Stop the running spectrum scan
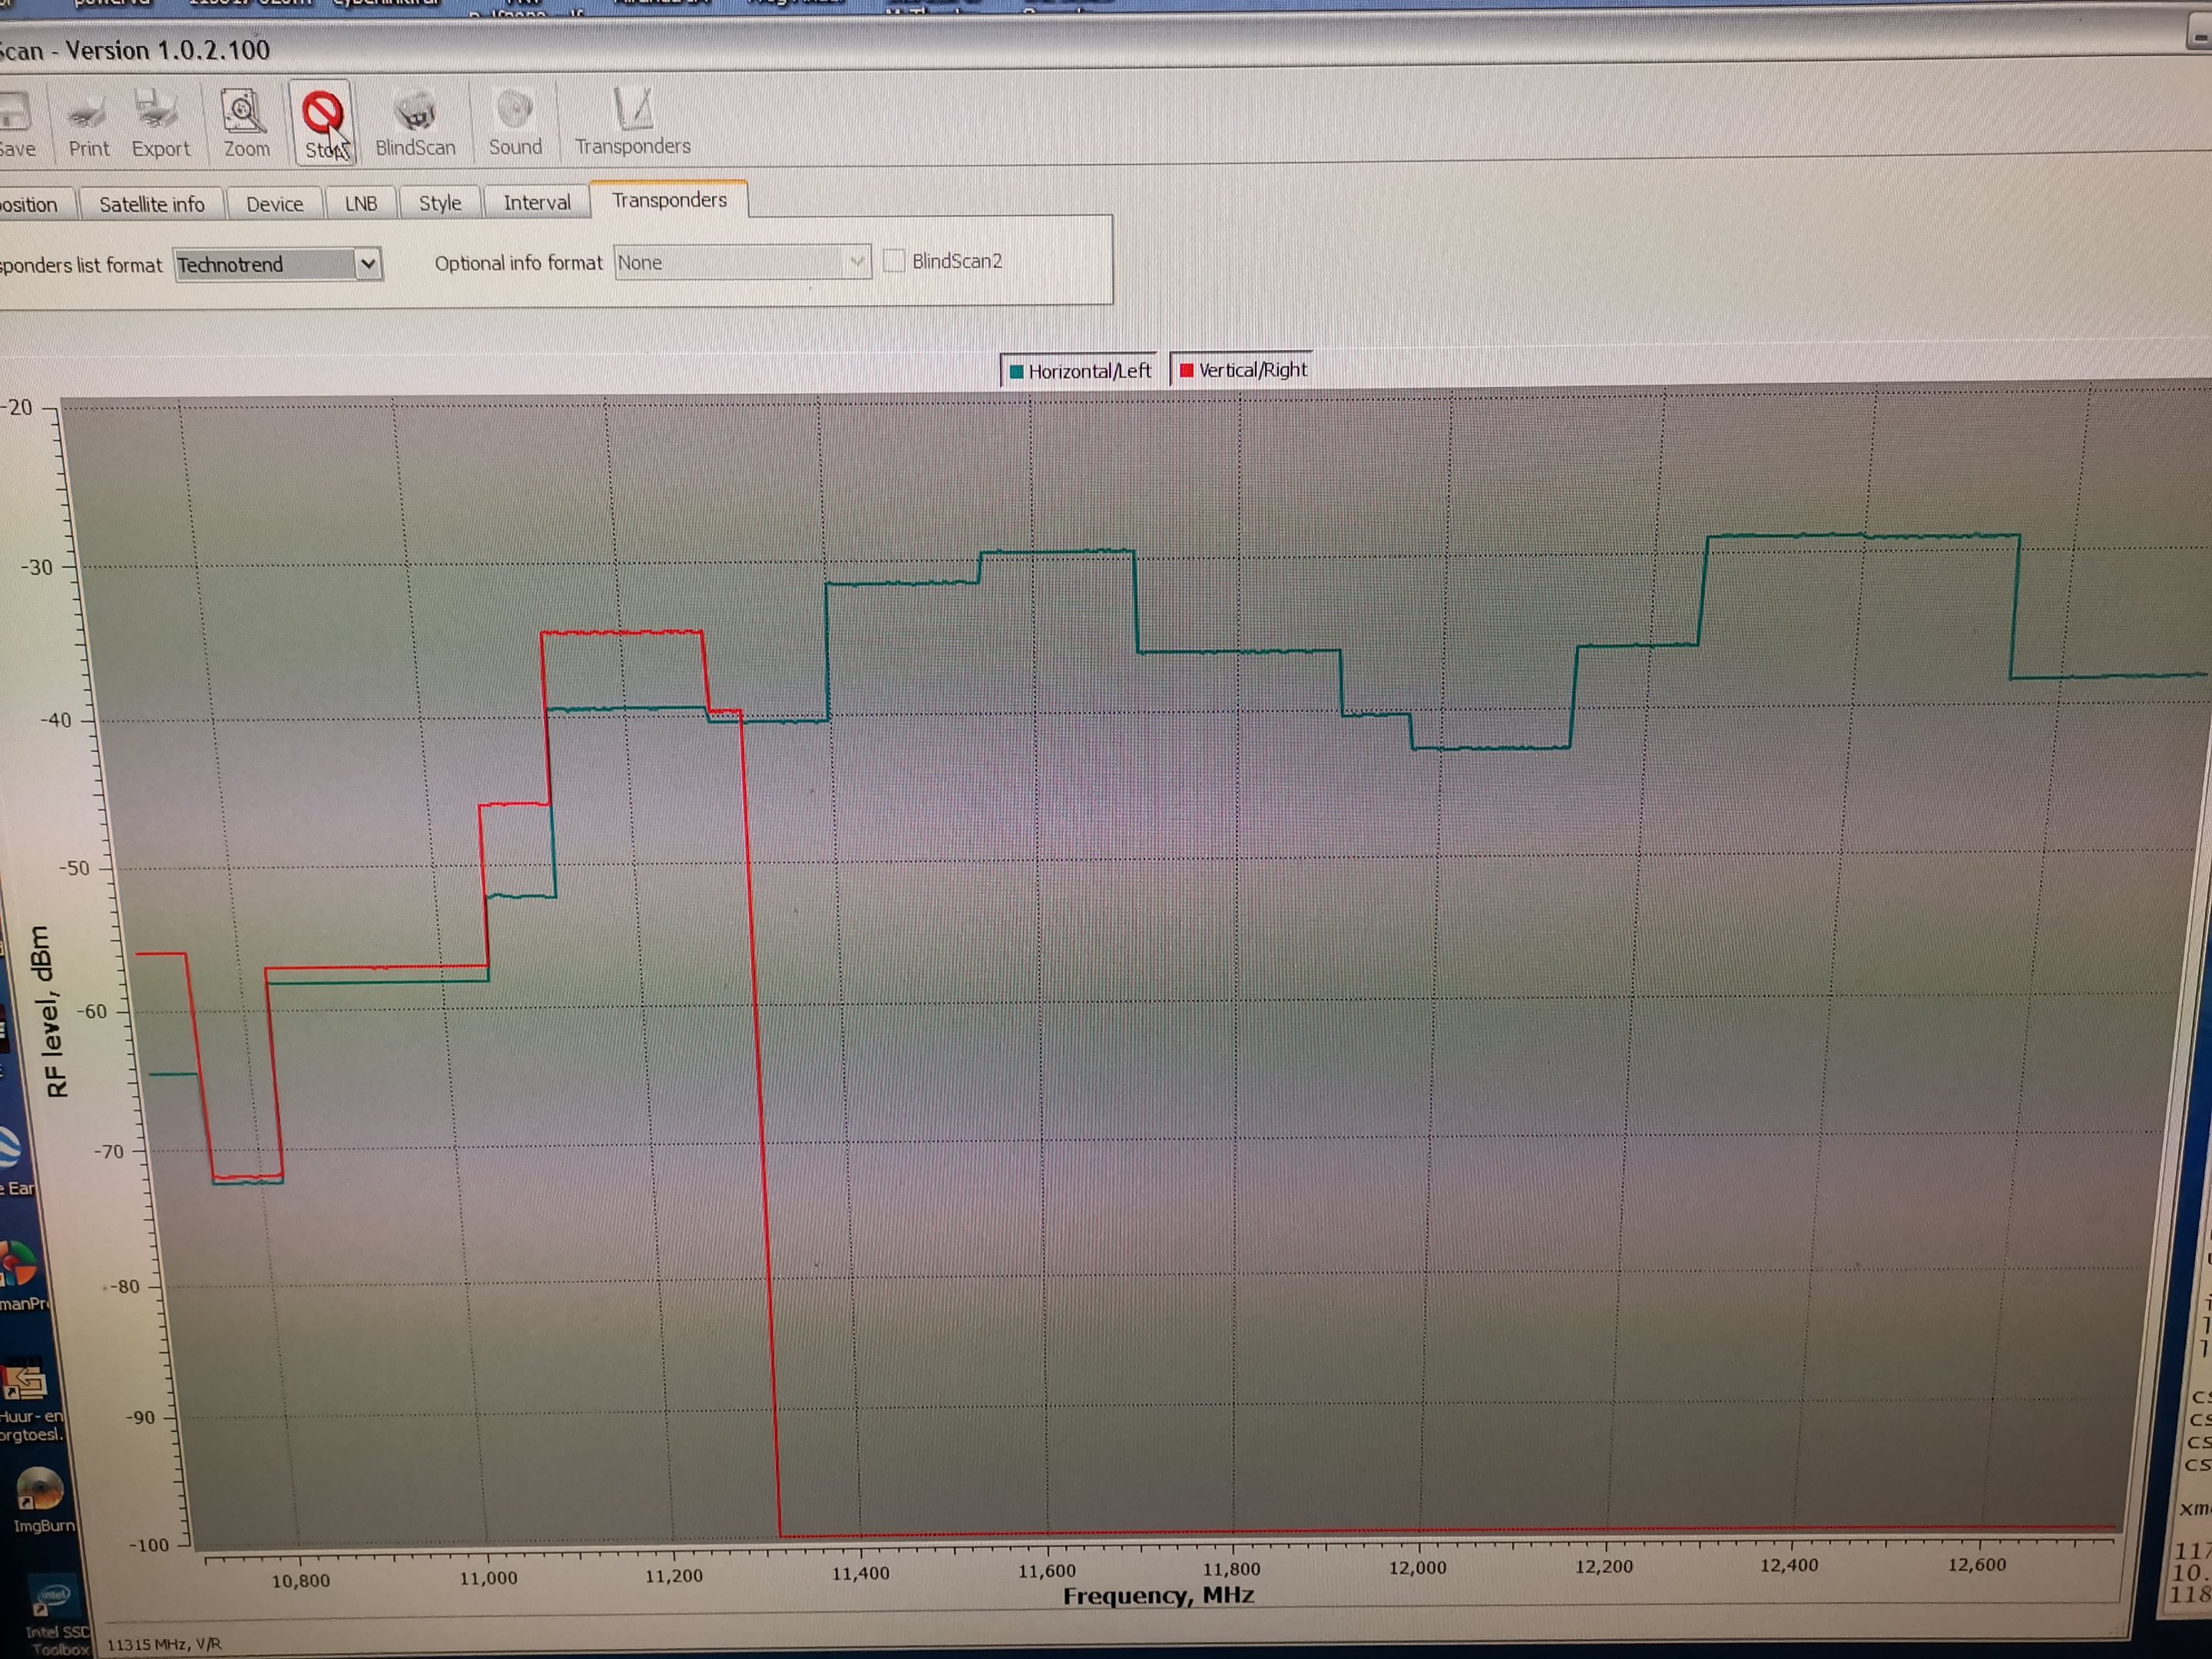The width and height of the screenshot is (2212, 1659). coord(322,123)
